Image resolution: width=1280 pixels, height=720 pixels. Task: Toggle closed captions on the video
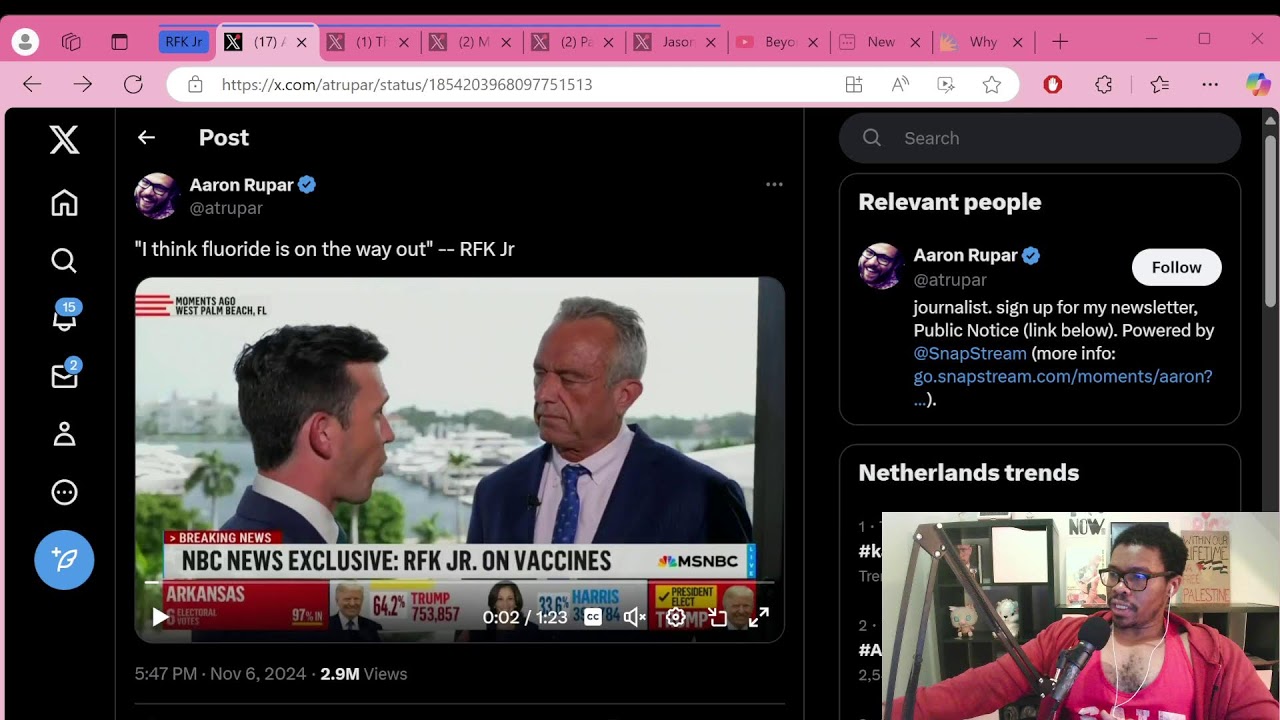pyautogui.click(x=593, y=617)
